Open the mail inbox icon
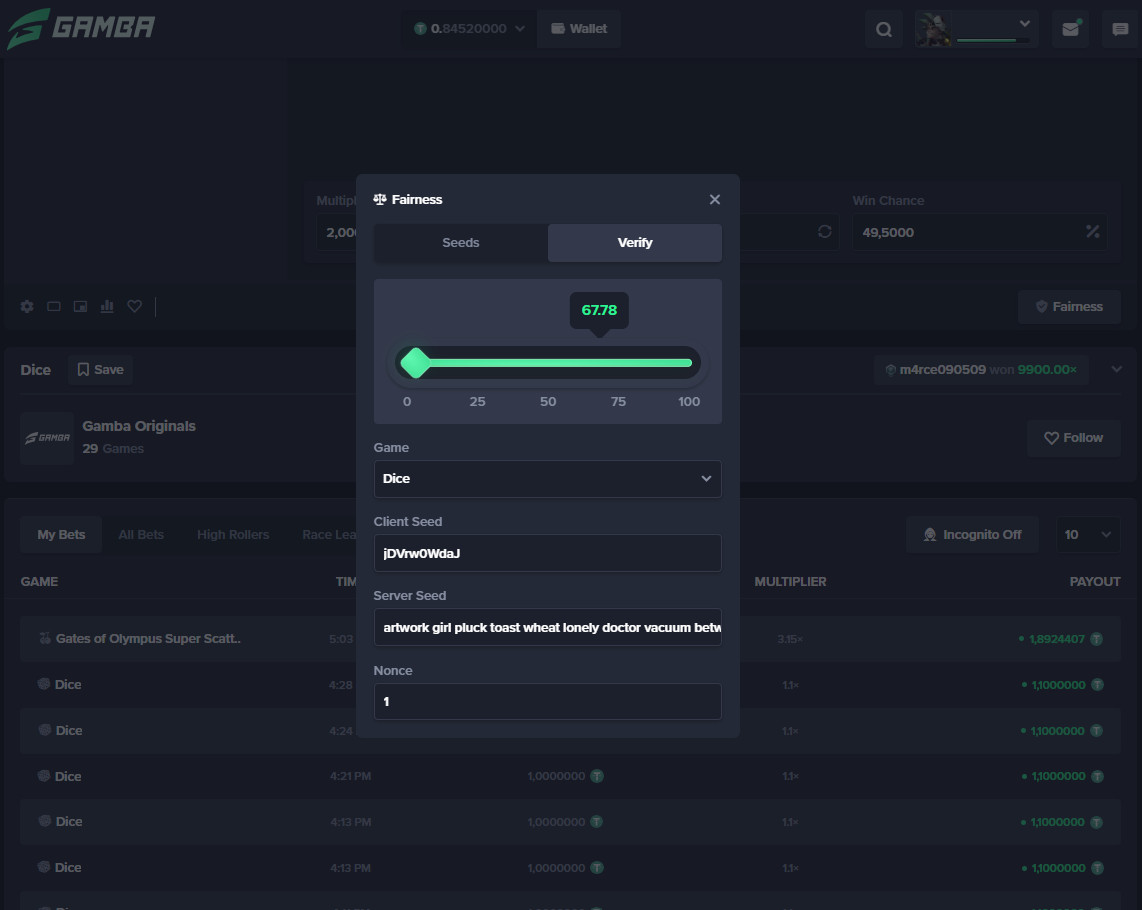This screenshot has width=1142, height=910. coord(1070,29)
